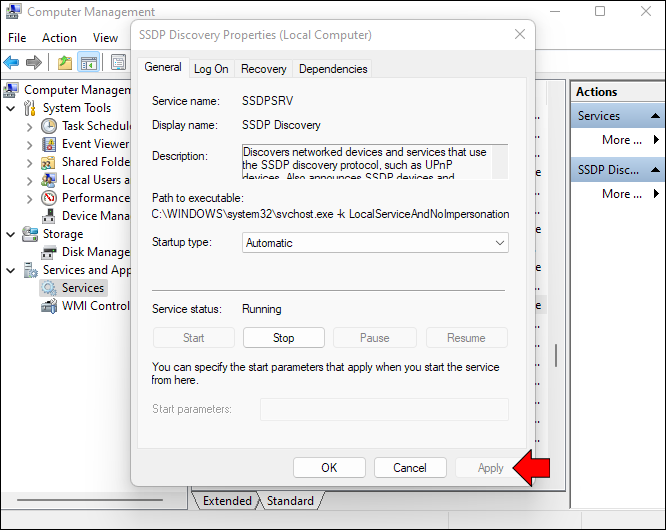Open the View menu
This screenshot has width=666, height=530.
coord(105,38)
